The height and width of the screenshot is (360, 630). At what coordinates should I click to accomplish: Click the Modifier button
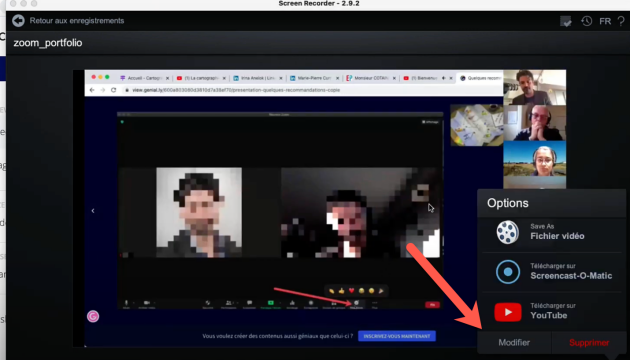point(514,343)
